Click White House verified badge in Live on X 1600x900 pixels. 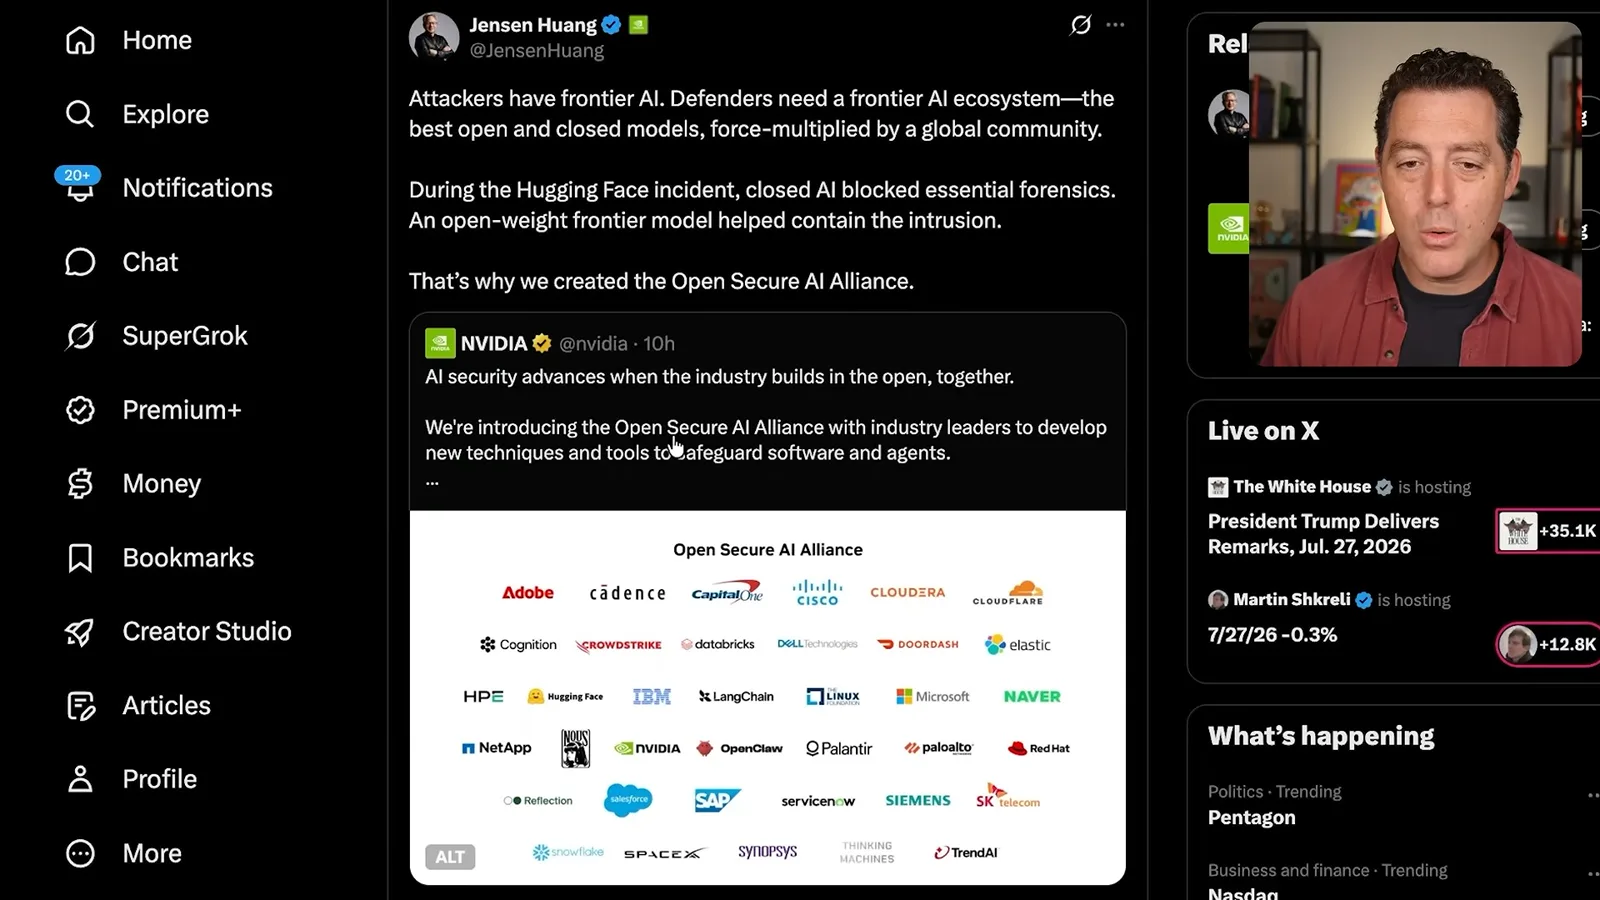click(1384, 487)
